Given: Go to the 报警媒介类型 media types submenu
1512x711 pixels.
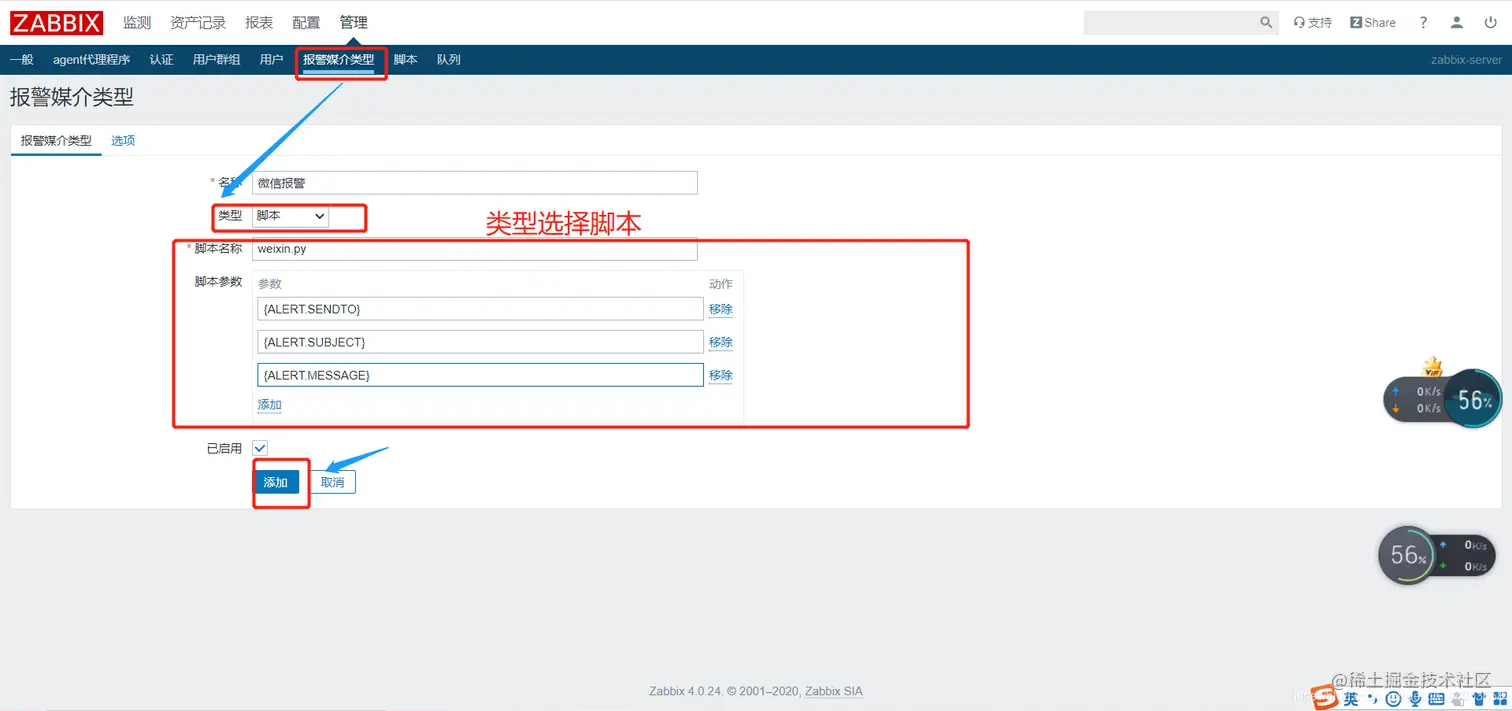Looking at the screenshot, I should (339, 60).
